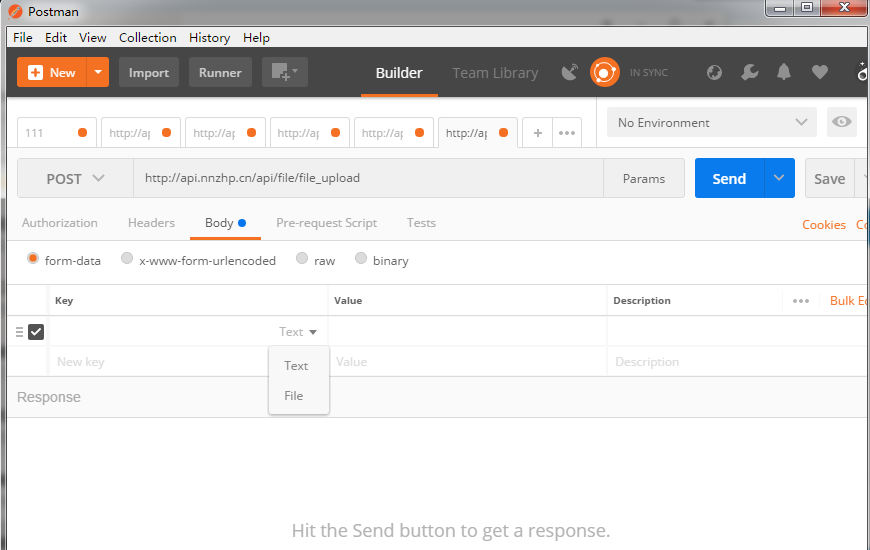The width and height of the screenshot is (870, 550).
Task: Click the Save button
Action: 829,178
